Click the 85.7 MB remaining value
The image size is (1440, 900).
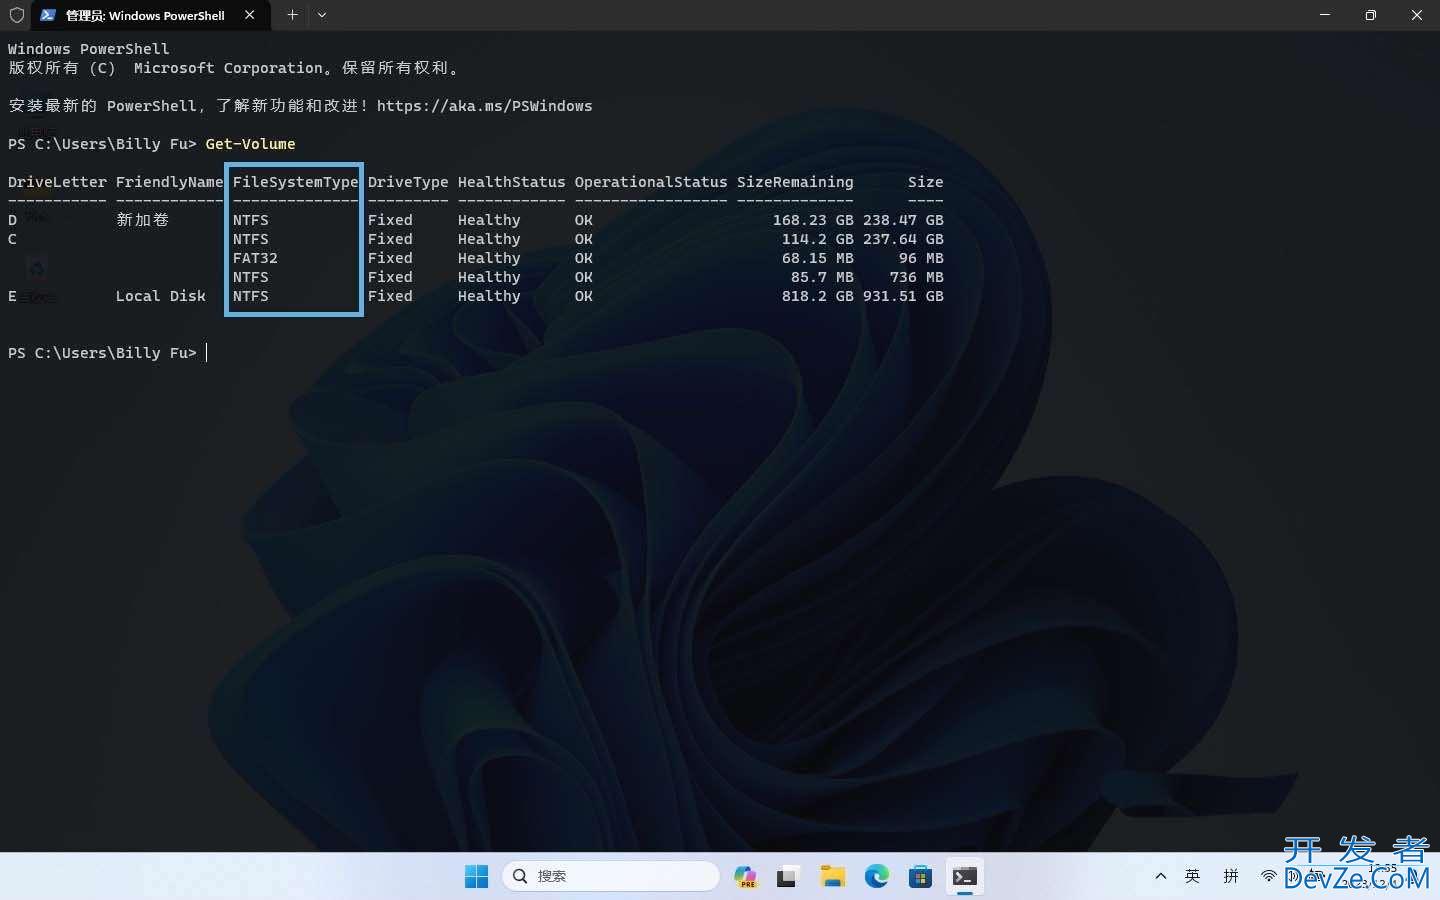point(822,277)
